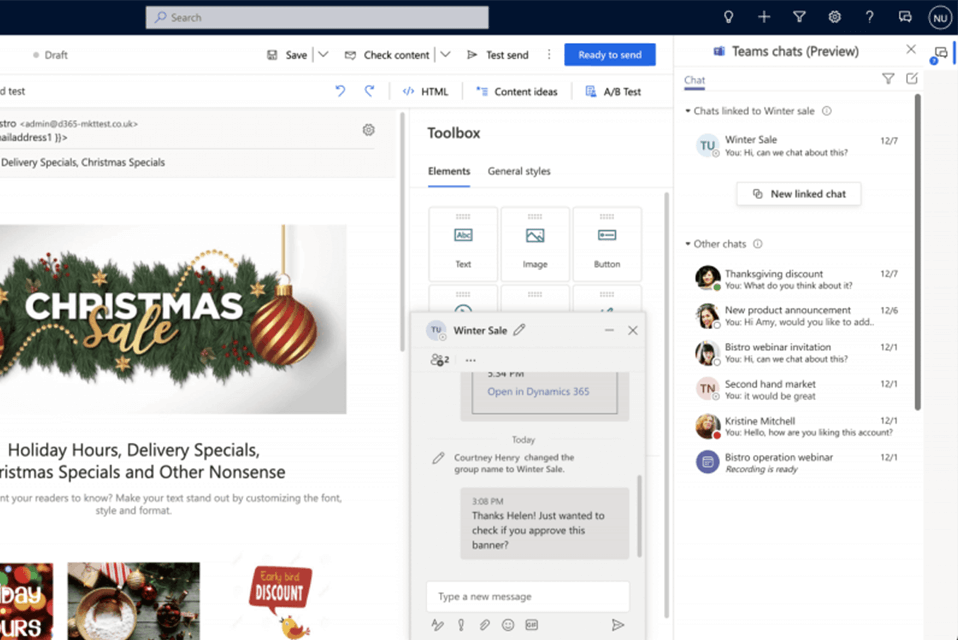Click the compose new chat icon
The width and height of the screenshot is (958, 640).
point(912,79)
